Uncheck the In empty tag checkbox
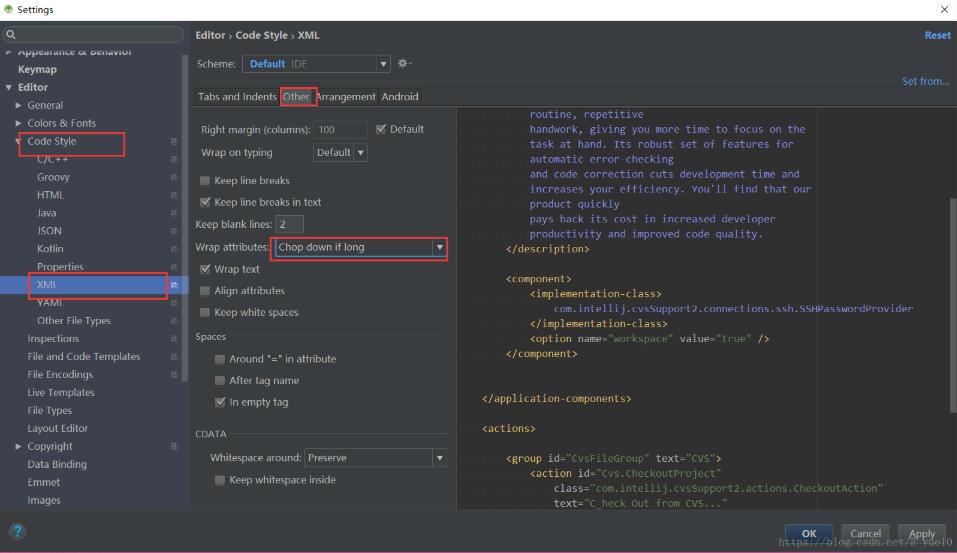The height and width of the screenshot is (553, 957). pyautogui.click(x=220, y=402)
